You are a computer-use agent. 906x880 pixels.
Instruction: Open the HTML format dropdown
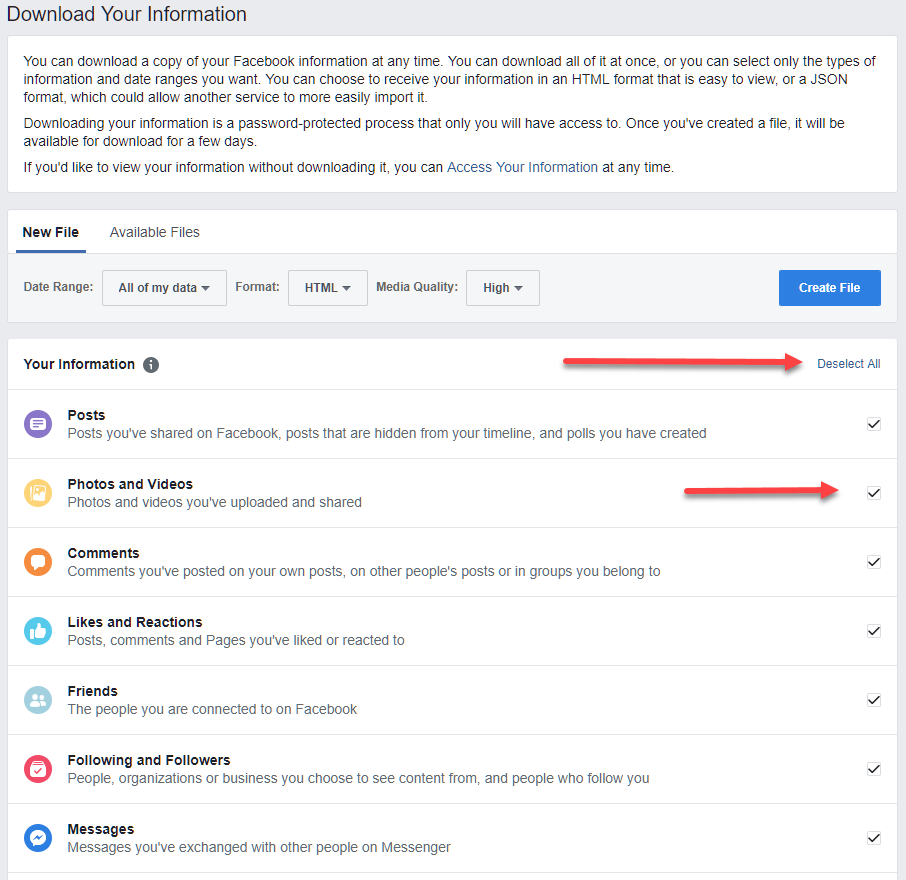click(328, 288)
